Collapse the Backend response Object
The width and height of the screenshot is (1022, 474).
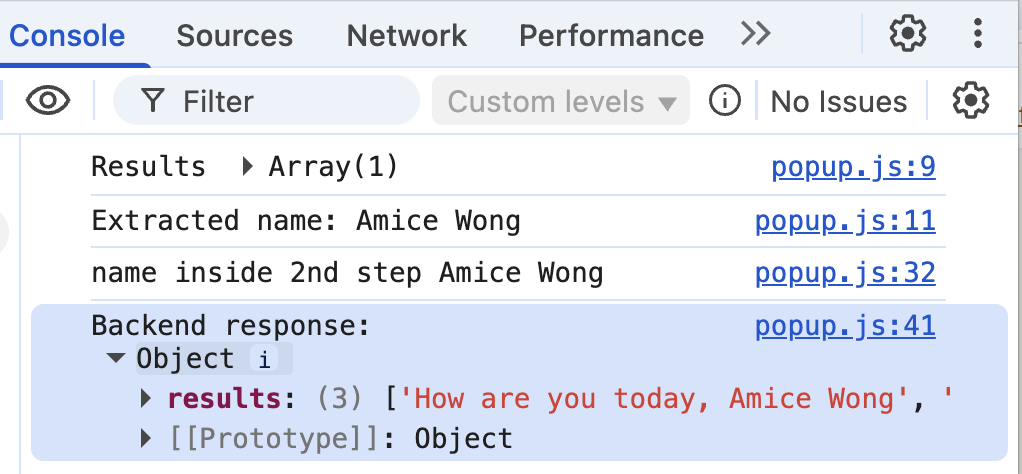pyautogui.click(x=116, y=359)
